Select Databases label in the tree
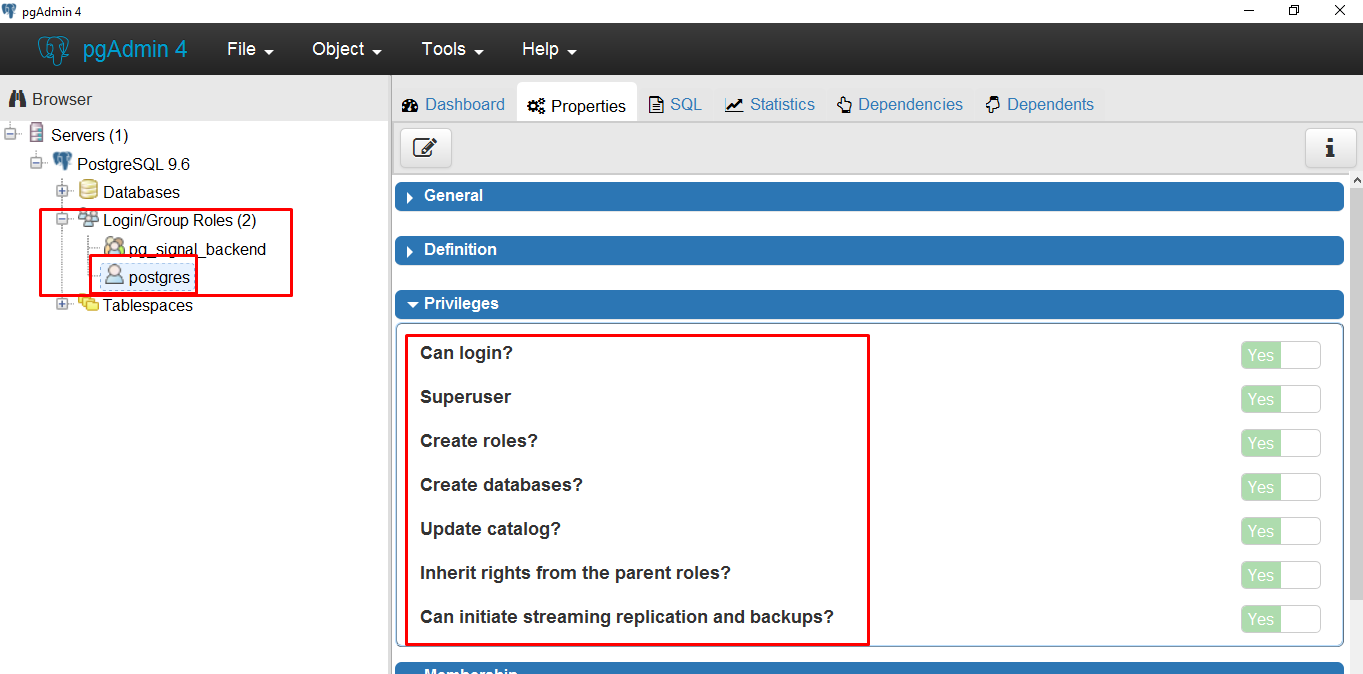The image size is (1363, 674). (x=141, y=191)
